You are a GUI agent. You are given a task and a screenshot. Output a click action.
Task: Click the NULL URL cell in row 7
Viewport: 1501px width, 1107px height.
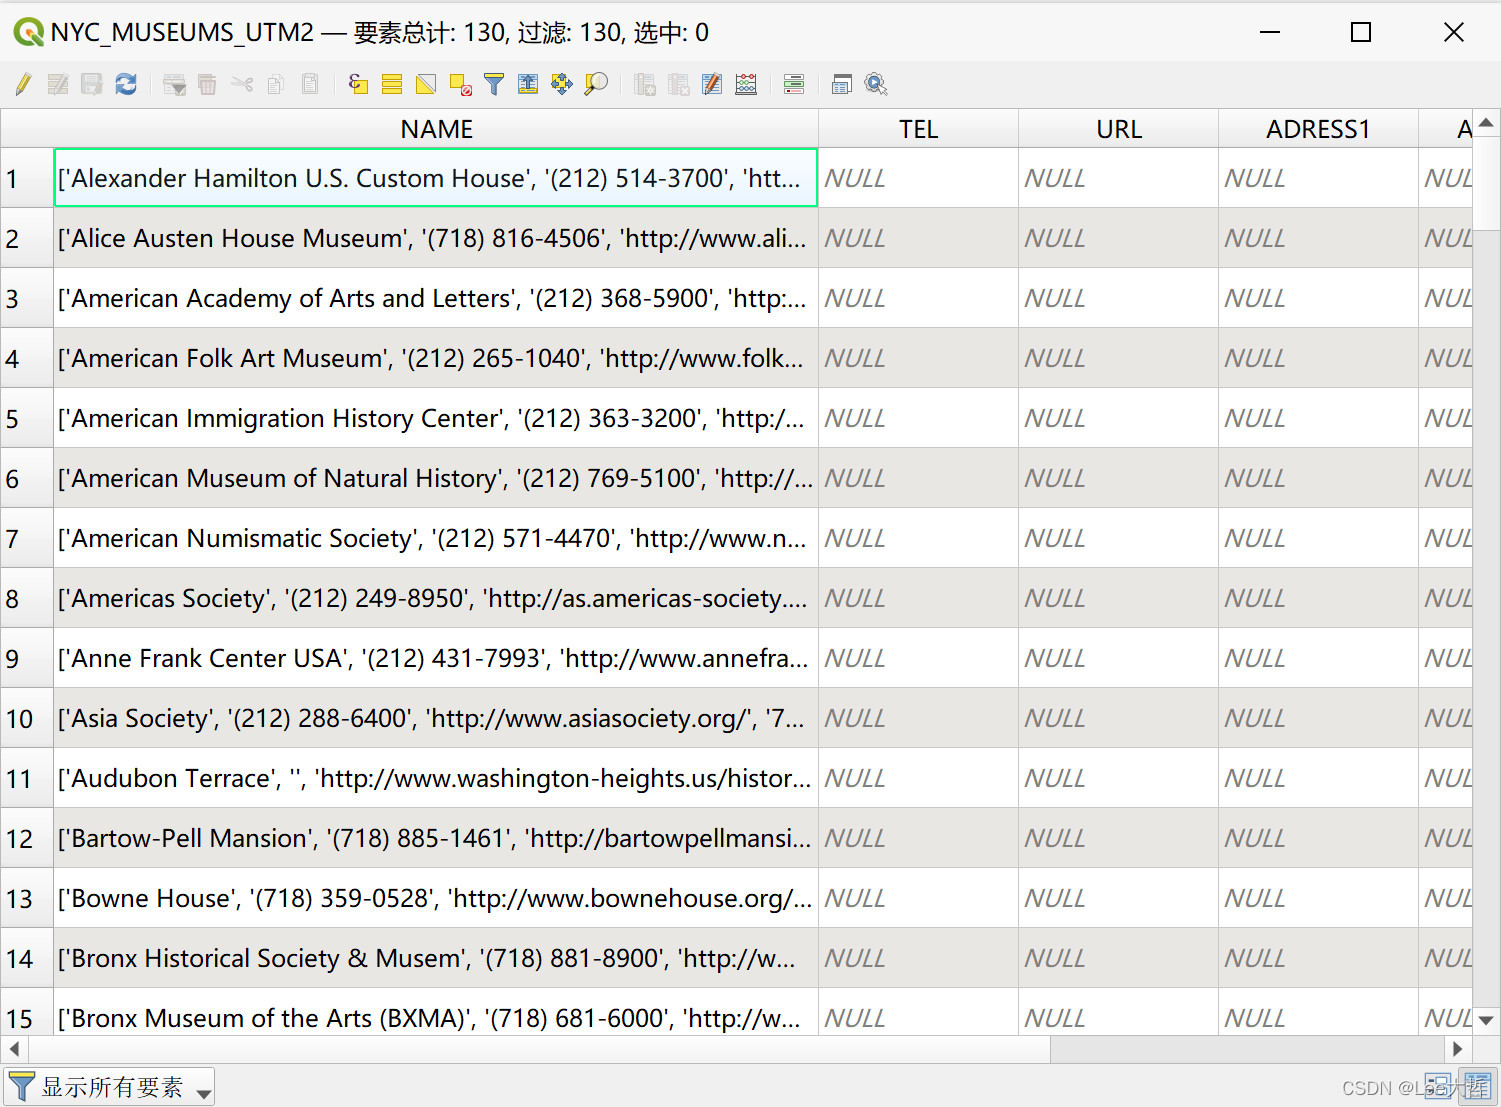(1118, 538)
